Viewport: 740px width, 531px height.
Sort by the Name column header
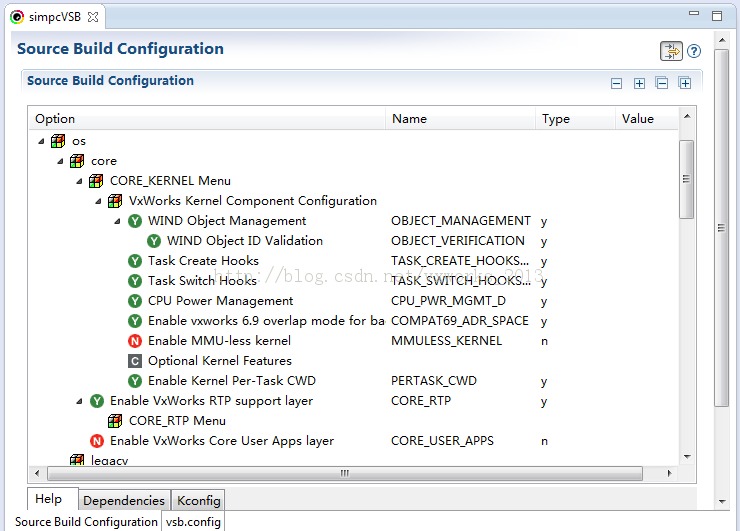[x=461, y=118]
